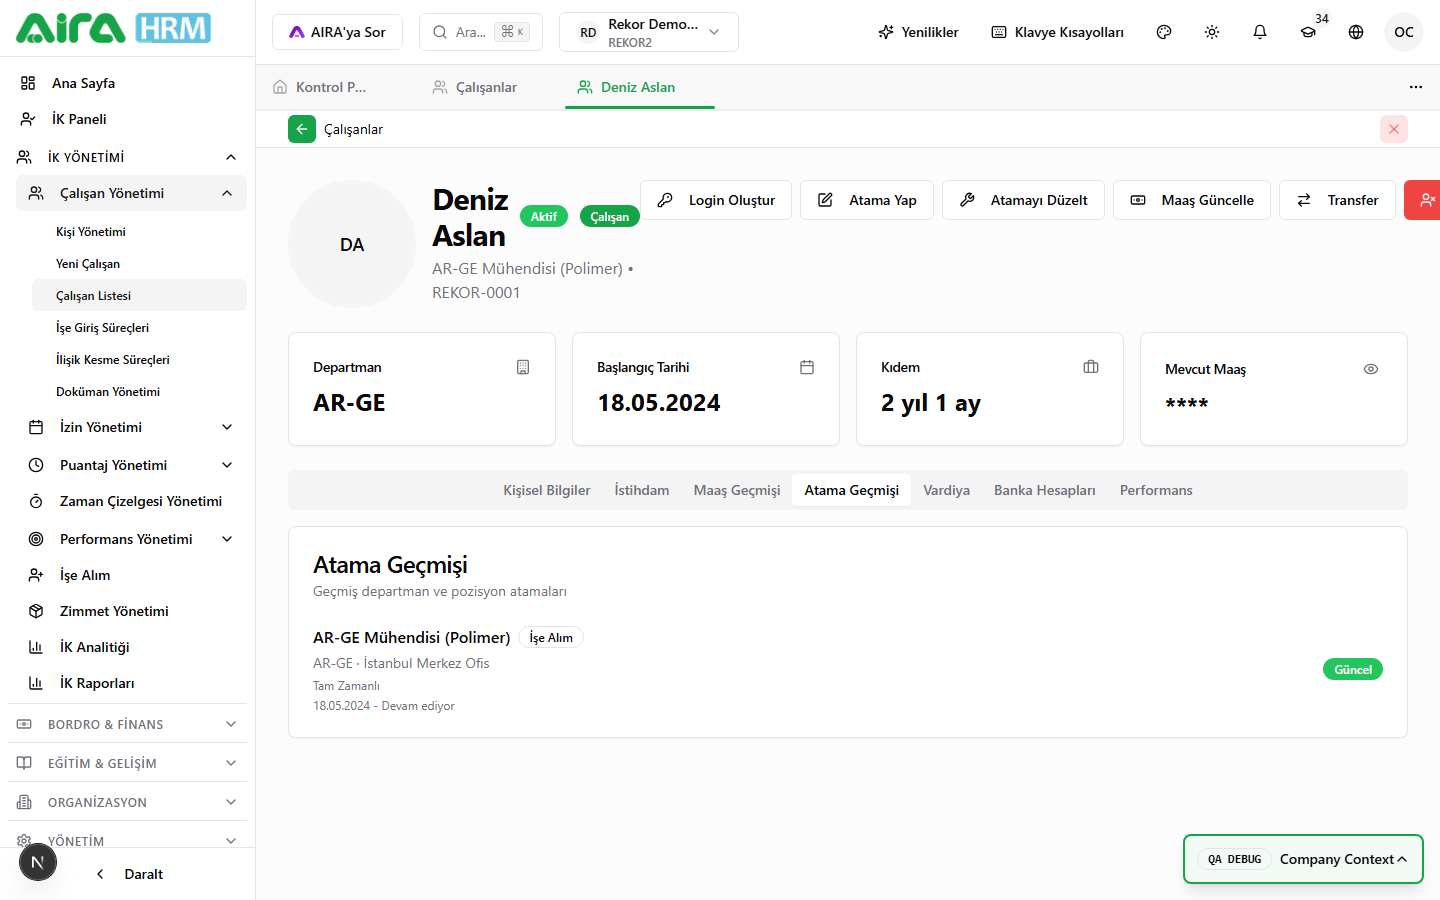Image resolution: width=1440 pixels, height=900 pixels.
Task: Toggle light/dark mode sun icon
Action: (1212, 32)
